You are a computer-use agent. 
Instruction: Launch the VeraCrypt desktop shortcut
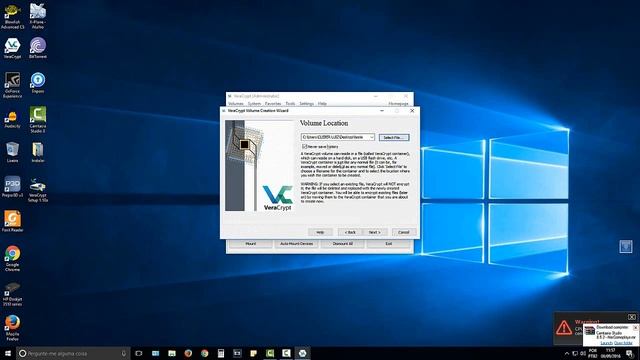coord(12,48)
